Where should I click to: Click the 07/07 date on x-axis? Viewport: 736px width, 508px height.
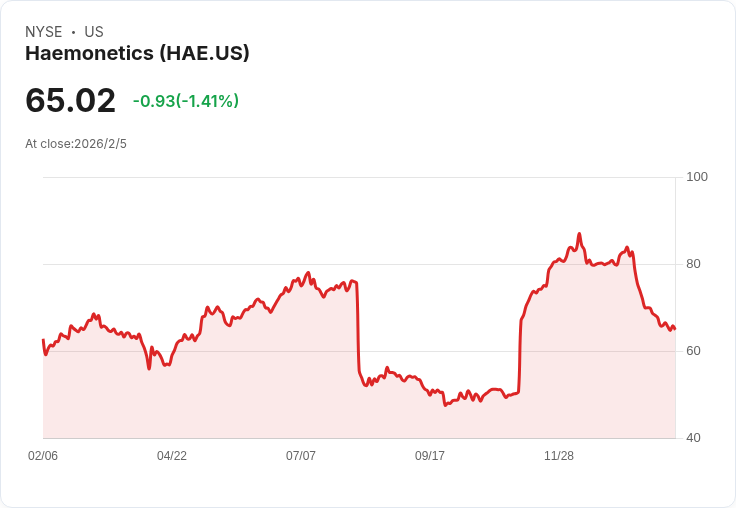(301, 456)
